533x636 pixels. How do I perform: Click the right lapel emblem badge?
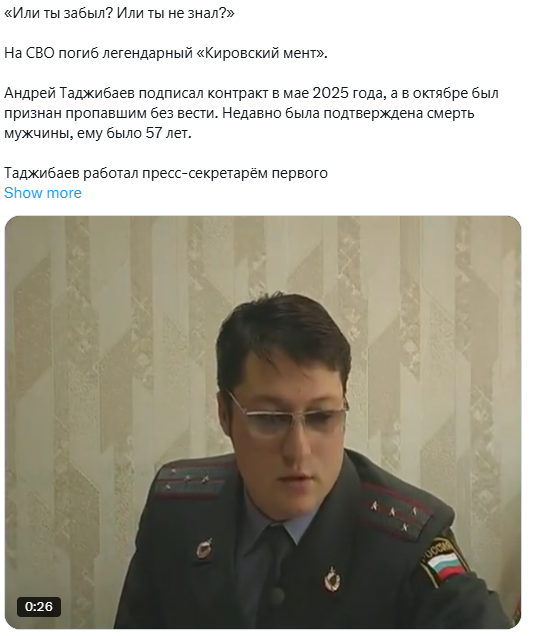click(332, 579)
